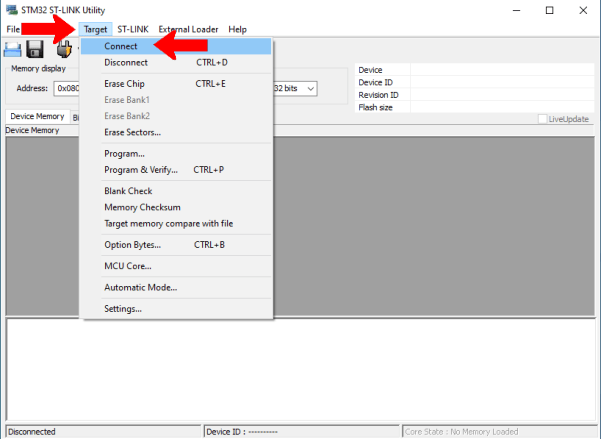Open Option Bytes from the menu
The image size is (601, 439).
coord(132,244)
